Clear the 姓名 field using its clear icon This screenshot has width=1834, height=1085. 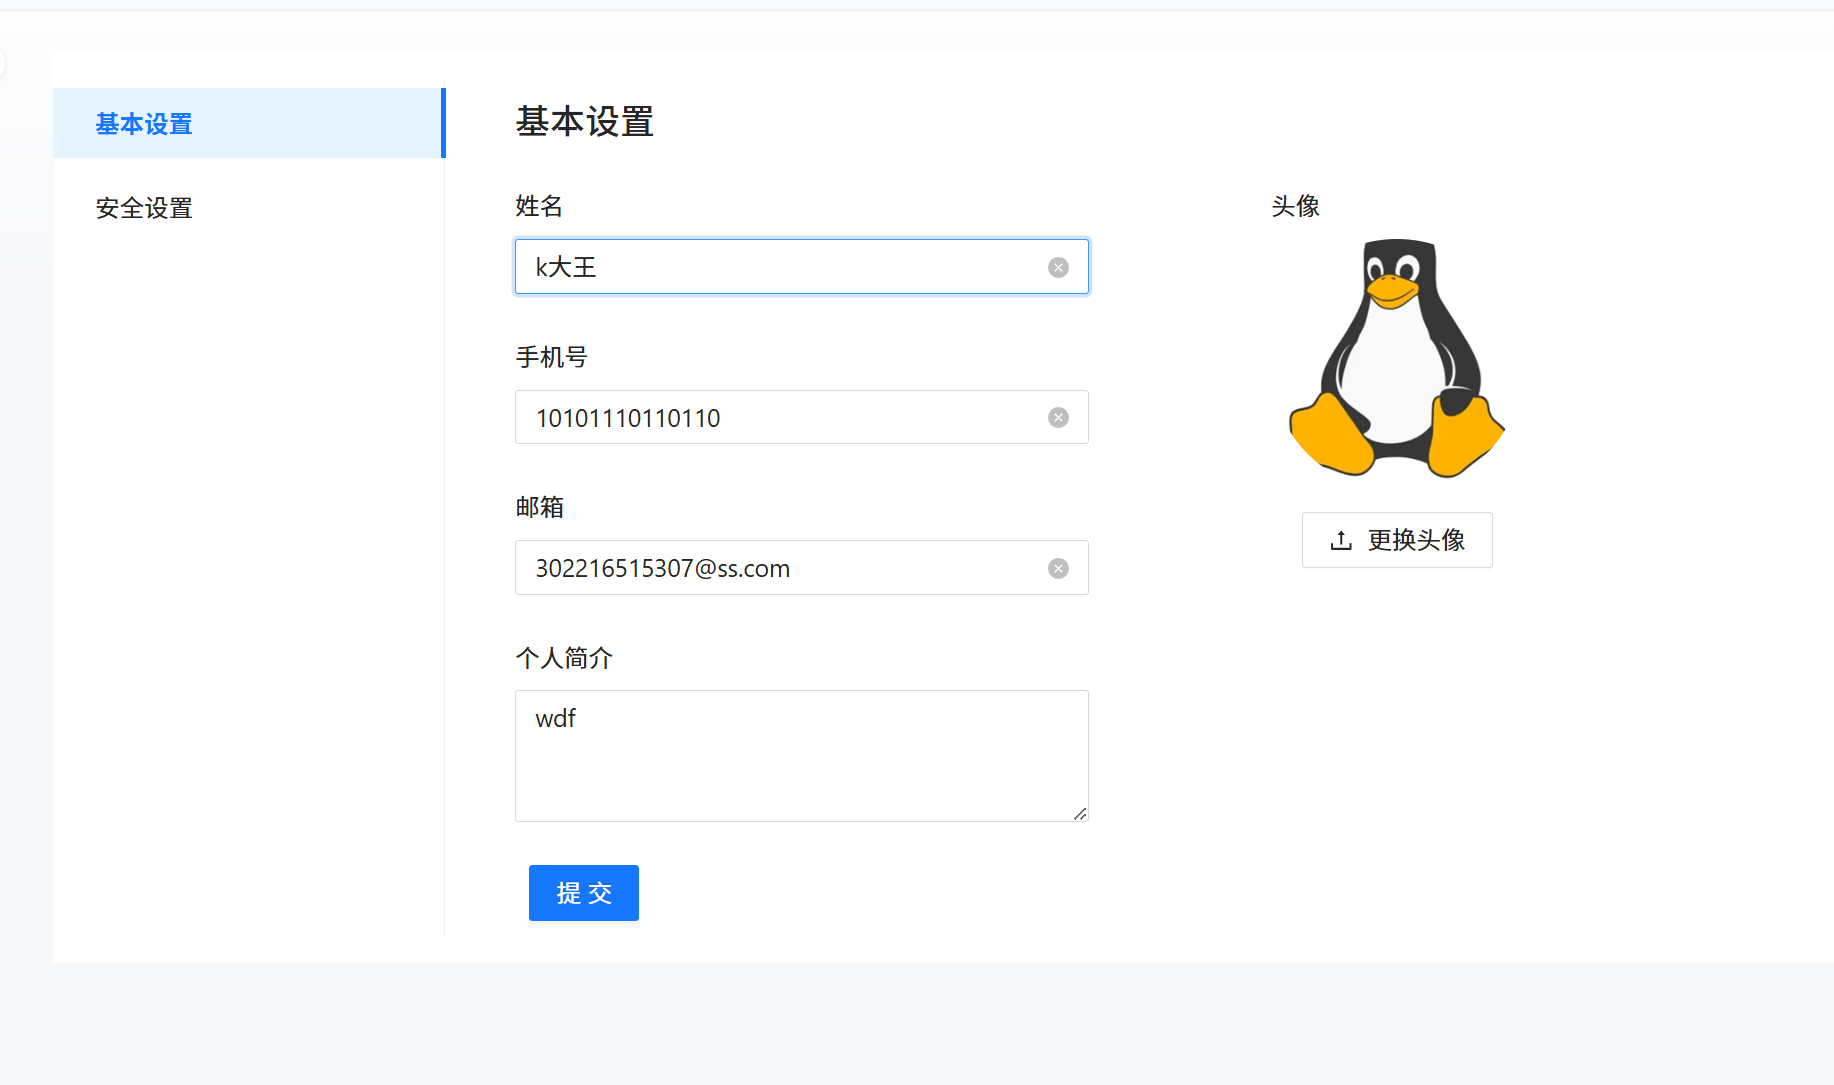1058,267
